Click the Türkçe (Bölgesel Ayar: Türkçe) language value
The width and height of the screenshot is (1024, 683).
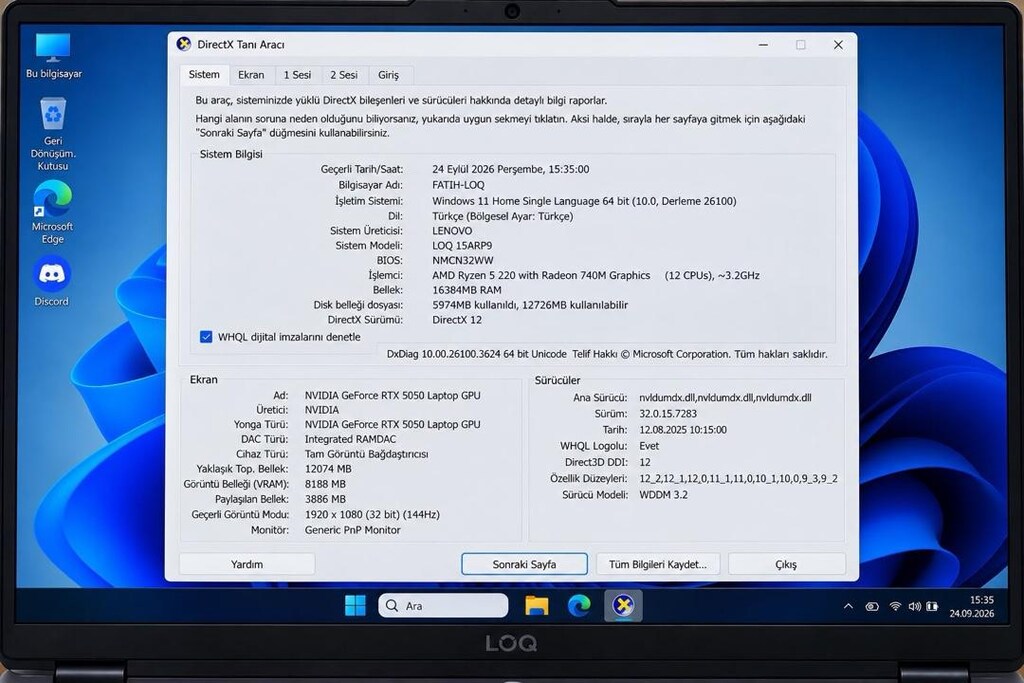point(503,216)
